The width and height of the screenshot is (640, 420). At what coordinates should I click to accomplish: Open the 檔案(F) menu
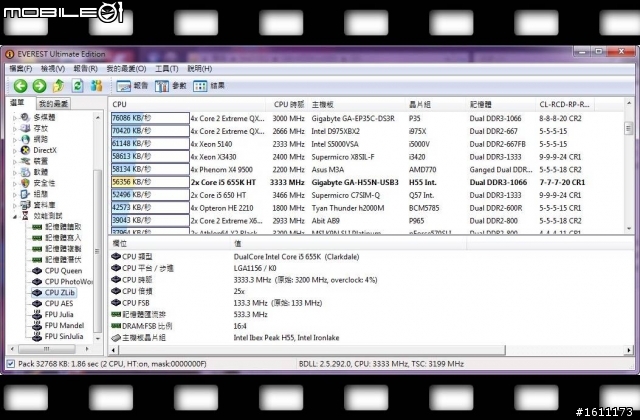click(21, 69)
